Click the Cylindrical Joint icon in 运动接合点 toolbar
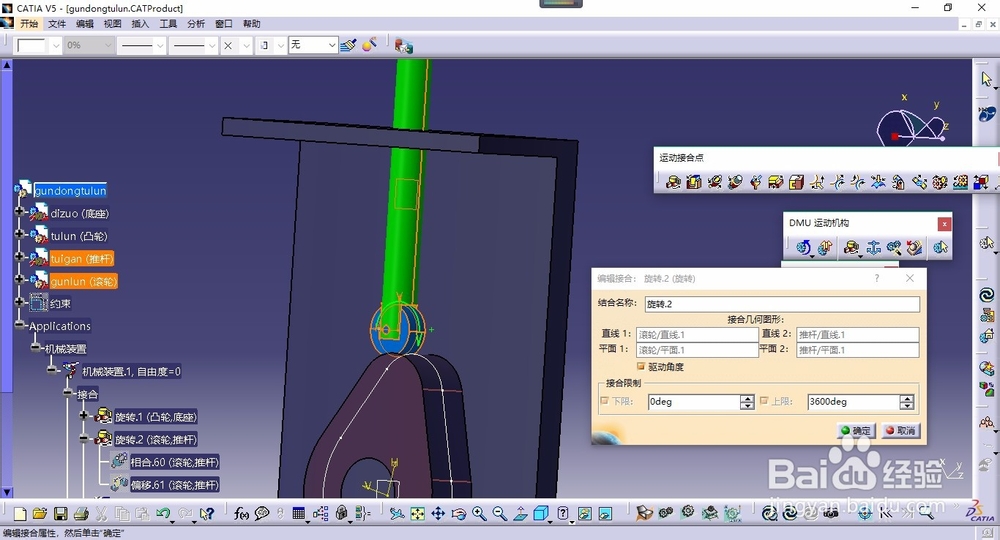Screen dimensions: 1000x540 tap(715, 182)
